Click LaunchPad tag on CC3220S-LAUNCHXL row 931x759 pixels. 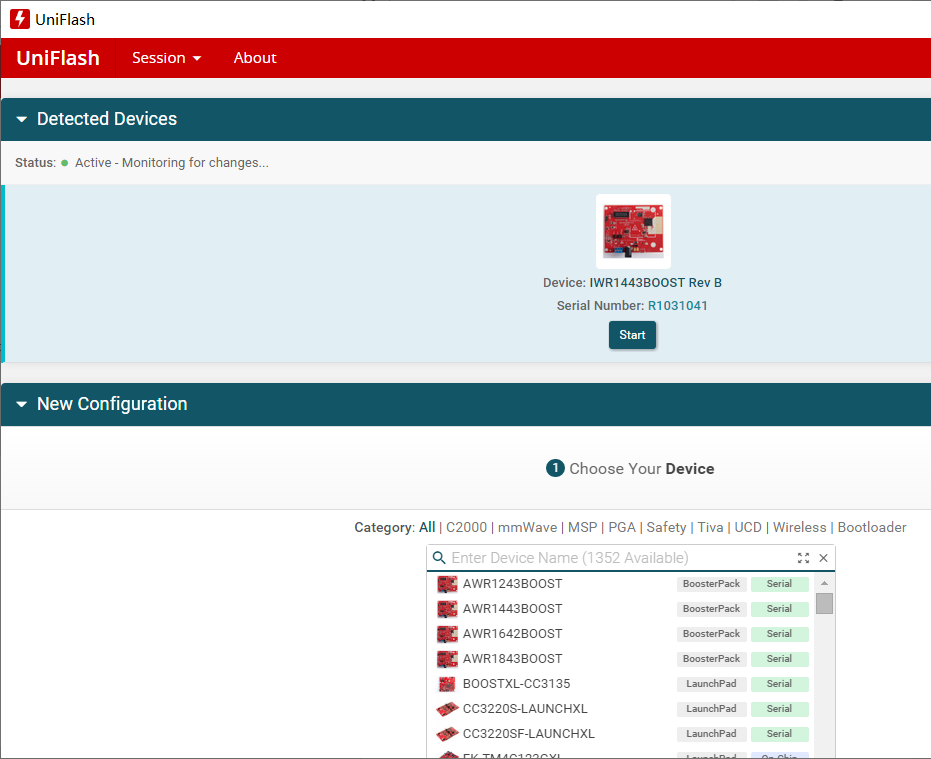pos(711,709)
